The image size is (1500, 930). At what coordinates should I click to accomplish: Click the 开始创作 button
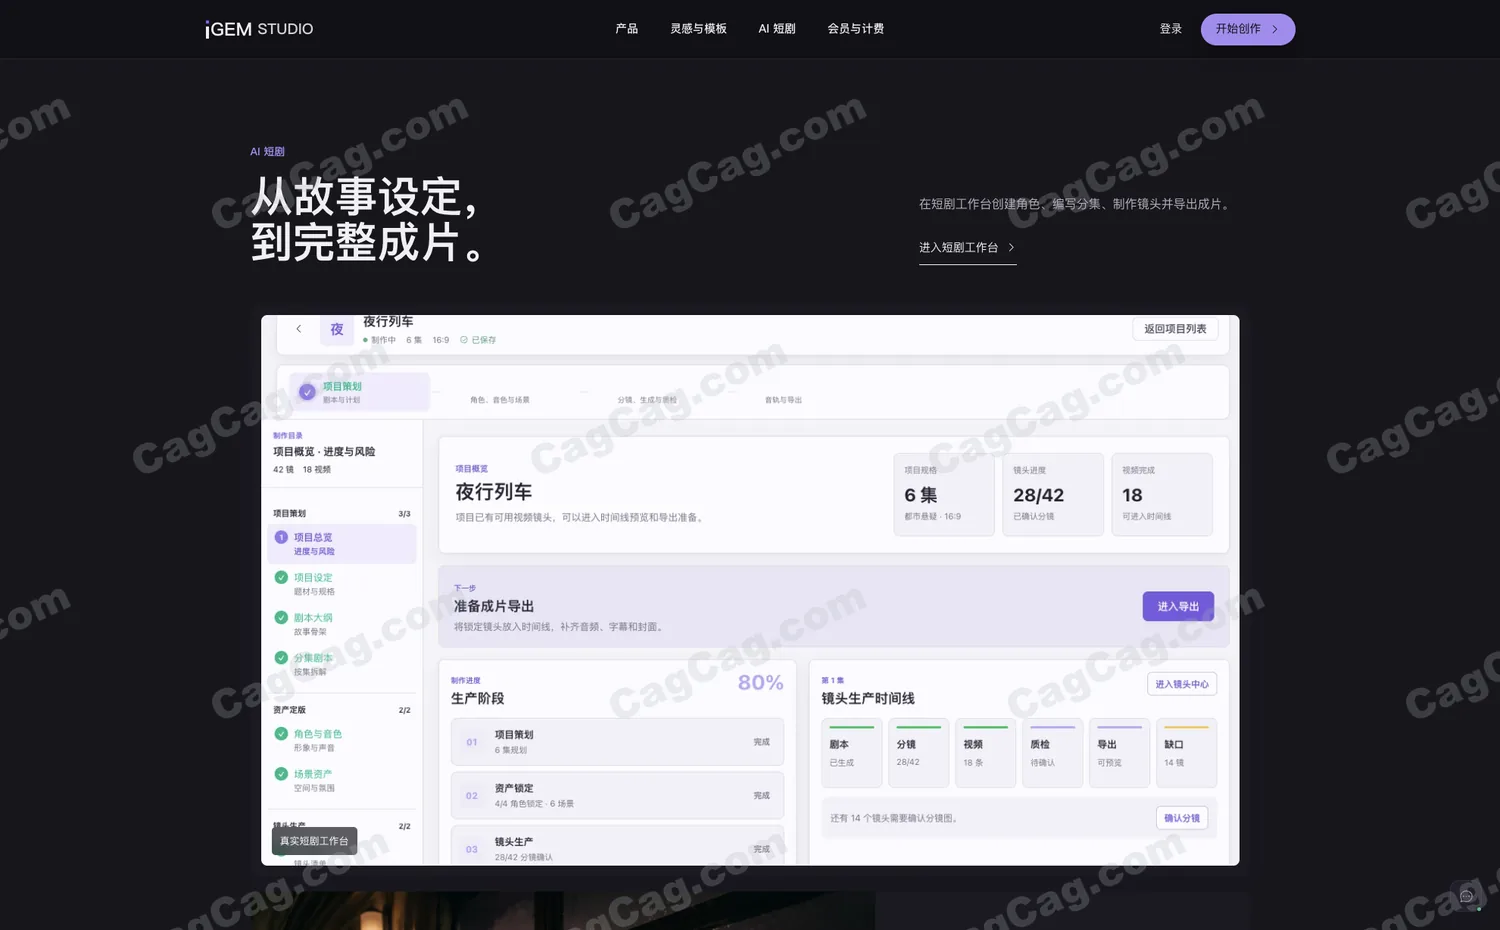click(x=1248, y=29)
